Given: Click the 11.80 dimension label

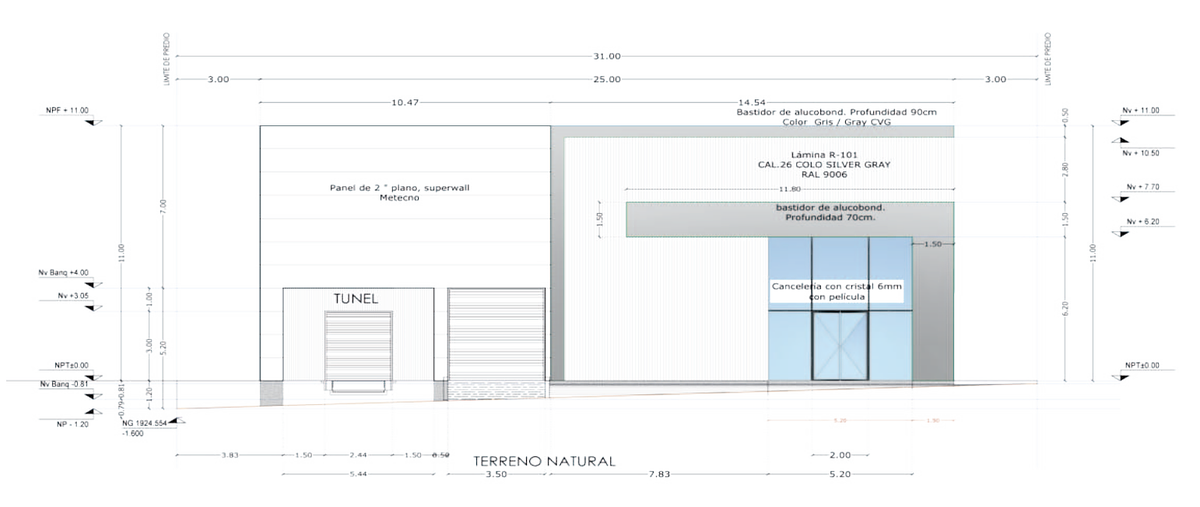Looking at the screenshot, I should (790, 188).
